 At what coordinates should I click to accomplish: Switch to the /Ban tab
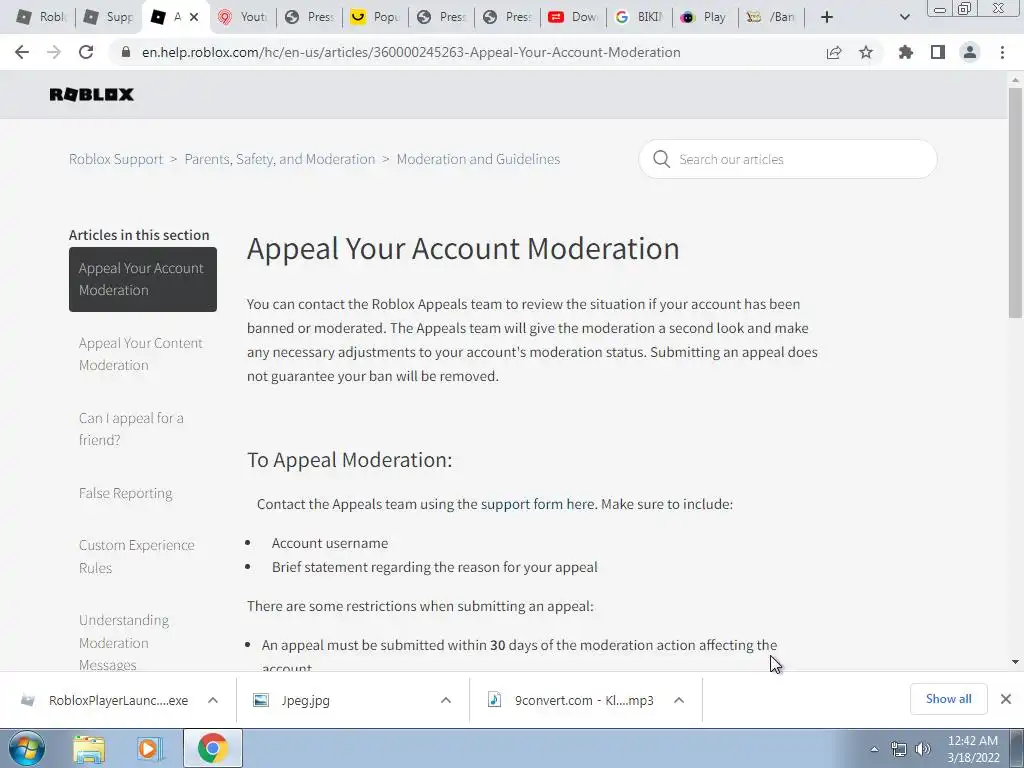pyautogui.click(x=771, y=17)
